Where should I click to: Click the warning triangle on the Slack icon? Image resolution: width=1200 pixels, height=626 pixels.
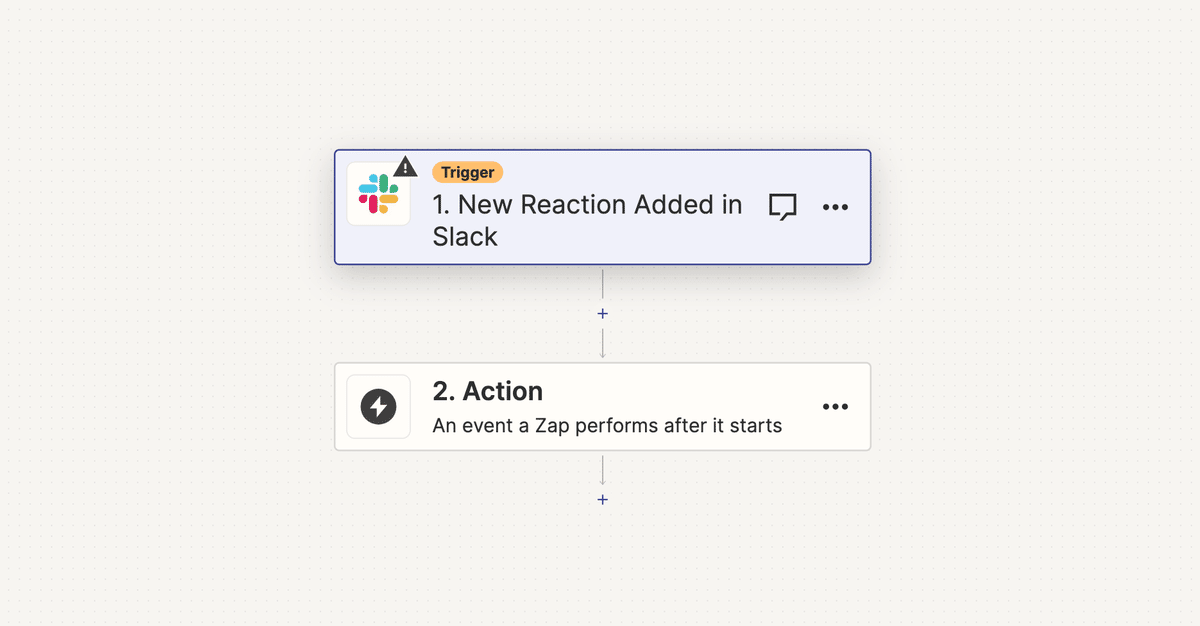coord(405,167)
